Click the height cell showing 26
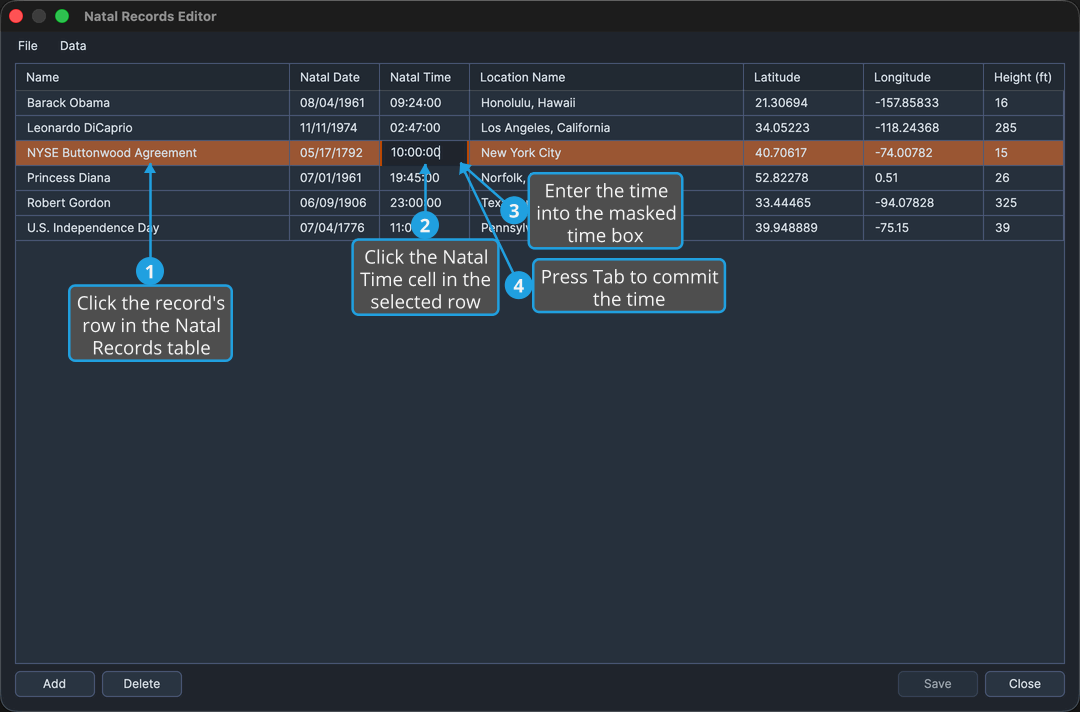 coord(1024,178)
